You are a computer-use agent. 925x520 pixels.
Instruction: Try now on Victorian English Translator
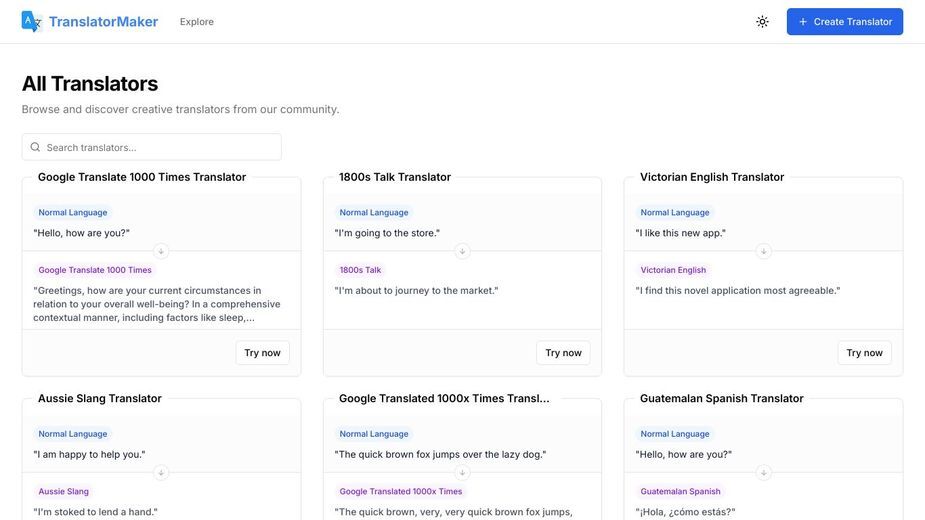(x=864, y=353)
